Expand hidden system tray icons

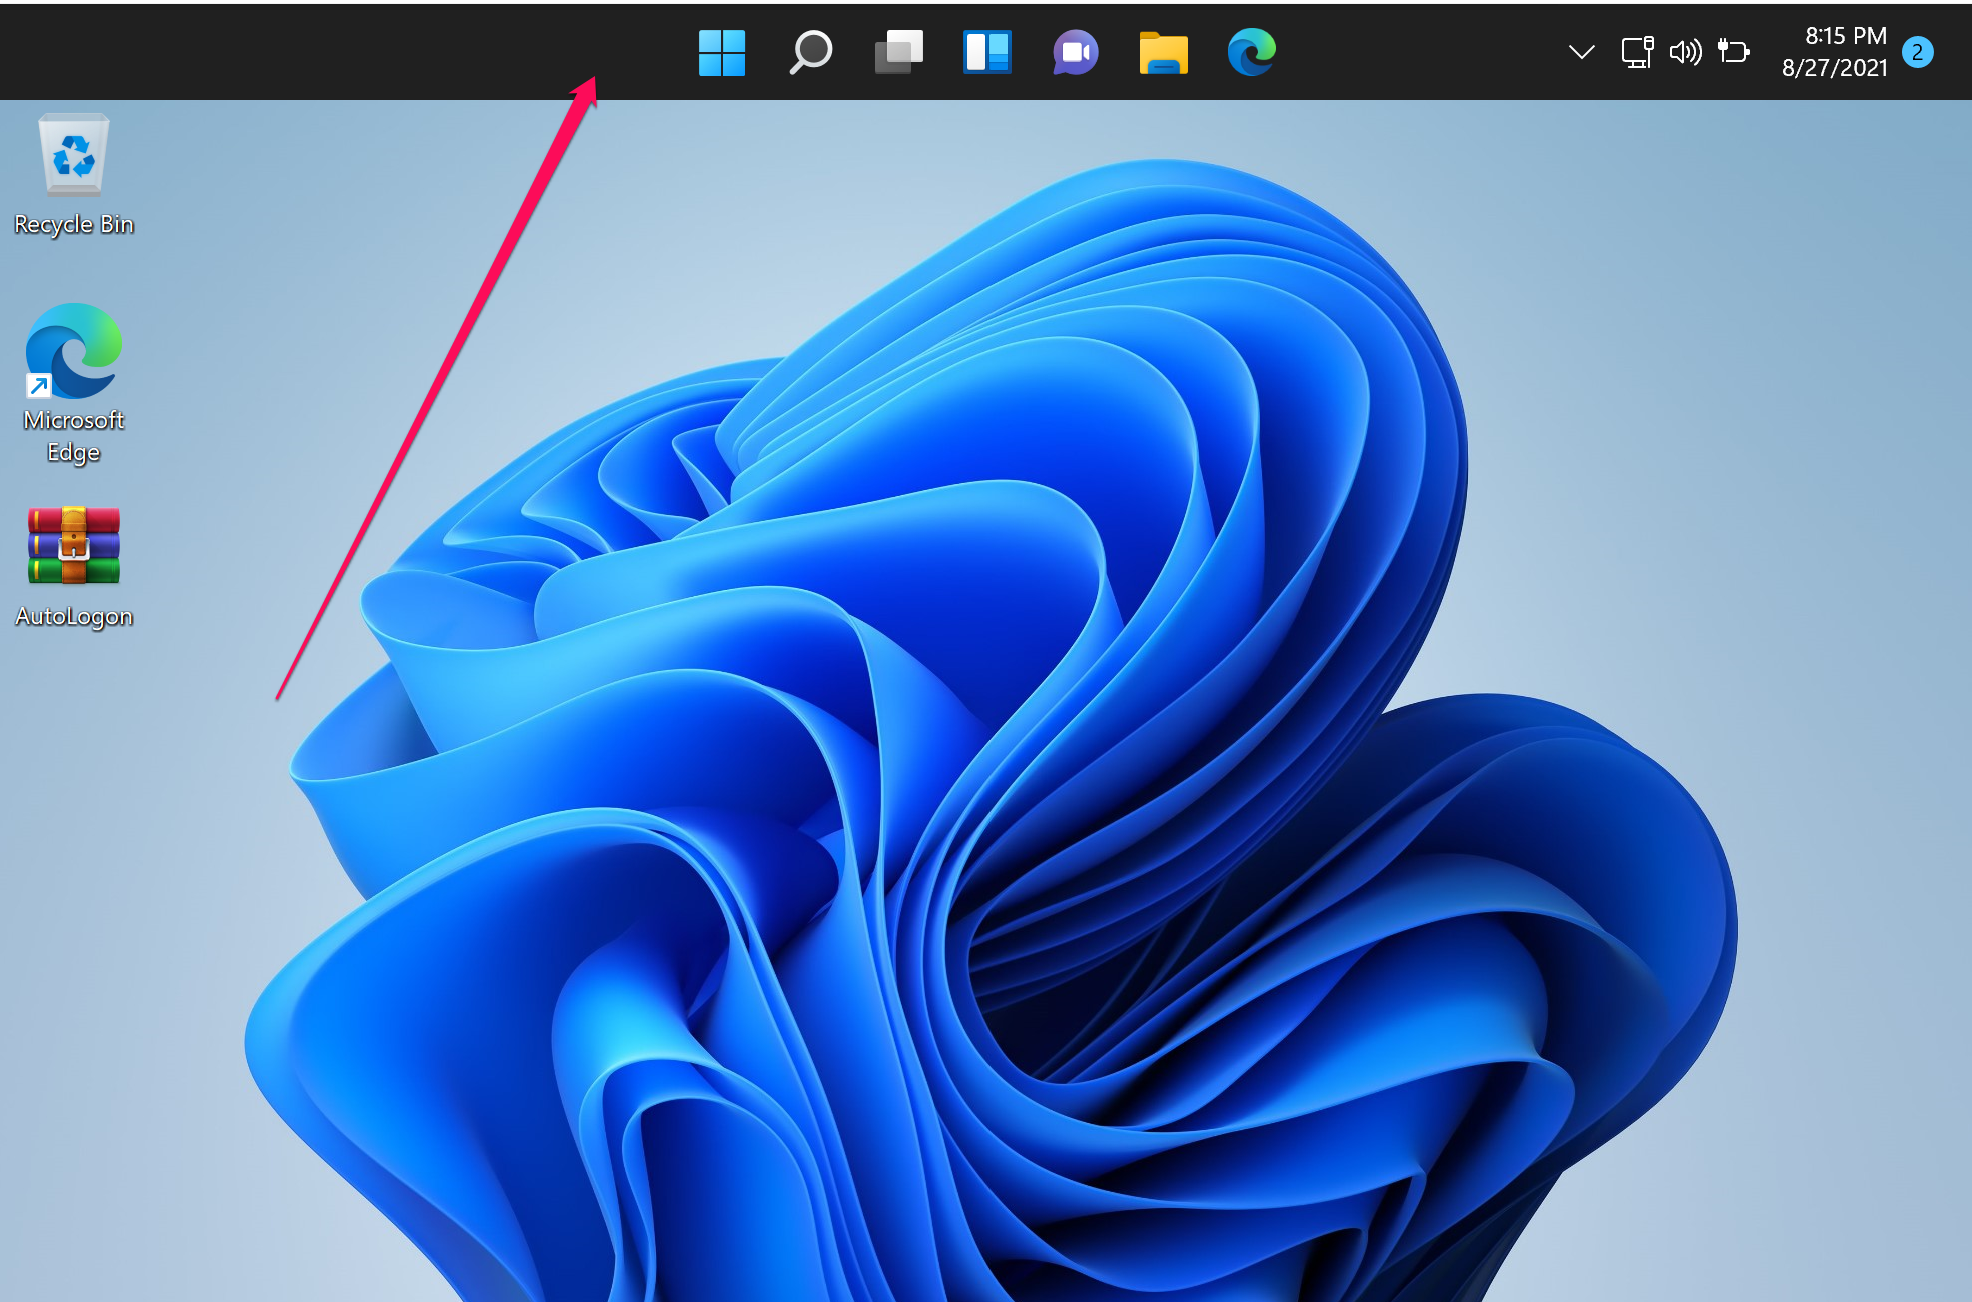[1581, 49]
